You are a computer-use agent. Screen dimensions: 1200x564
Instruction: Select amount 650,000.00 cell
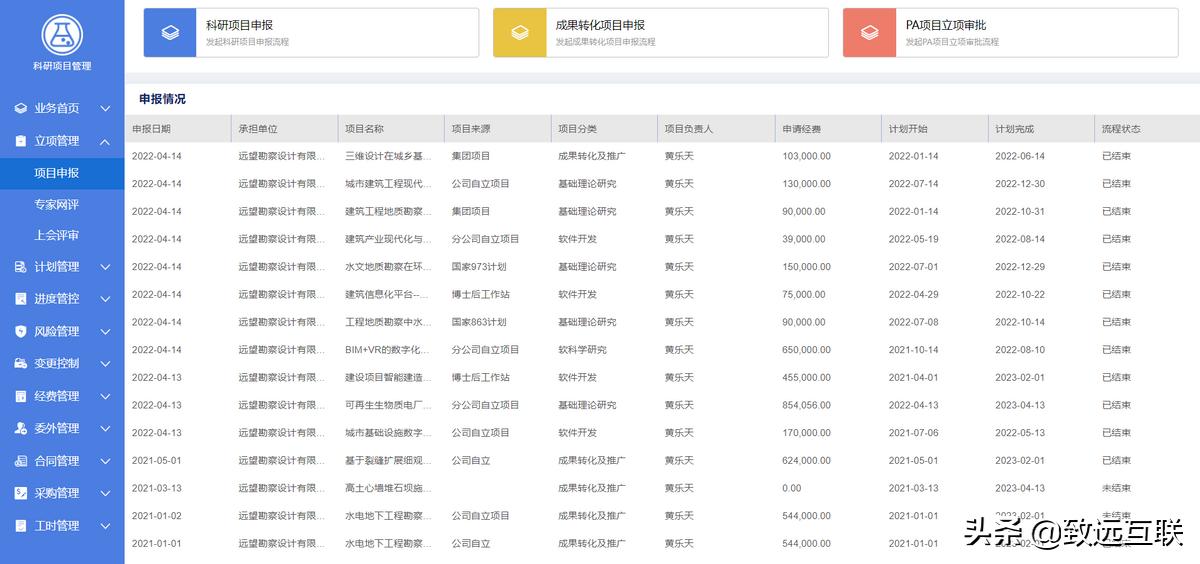(806, 350)
